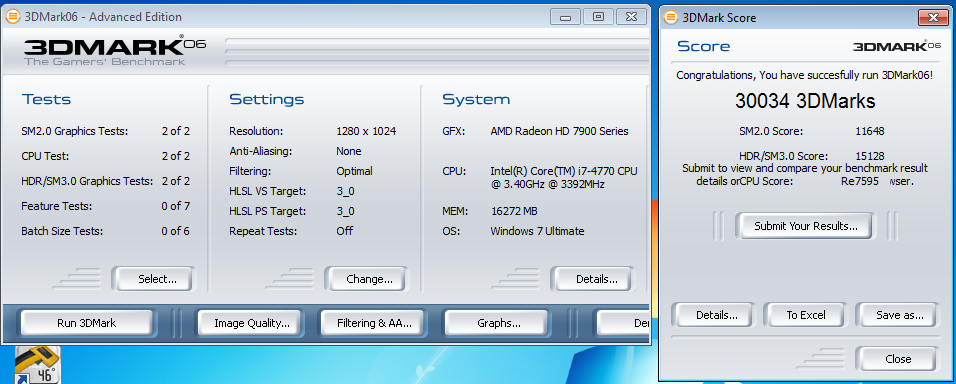The image size is (956, 384).
Task: Click Anti-Aliasing value None
Action: pyautogui.click(x=349, y=151)
